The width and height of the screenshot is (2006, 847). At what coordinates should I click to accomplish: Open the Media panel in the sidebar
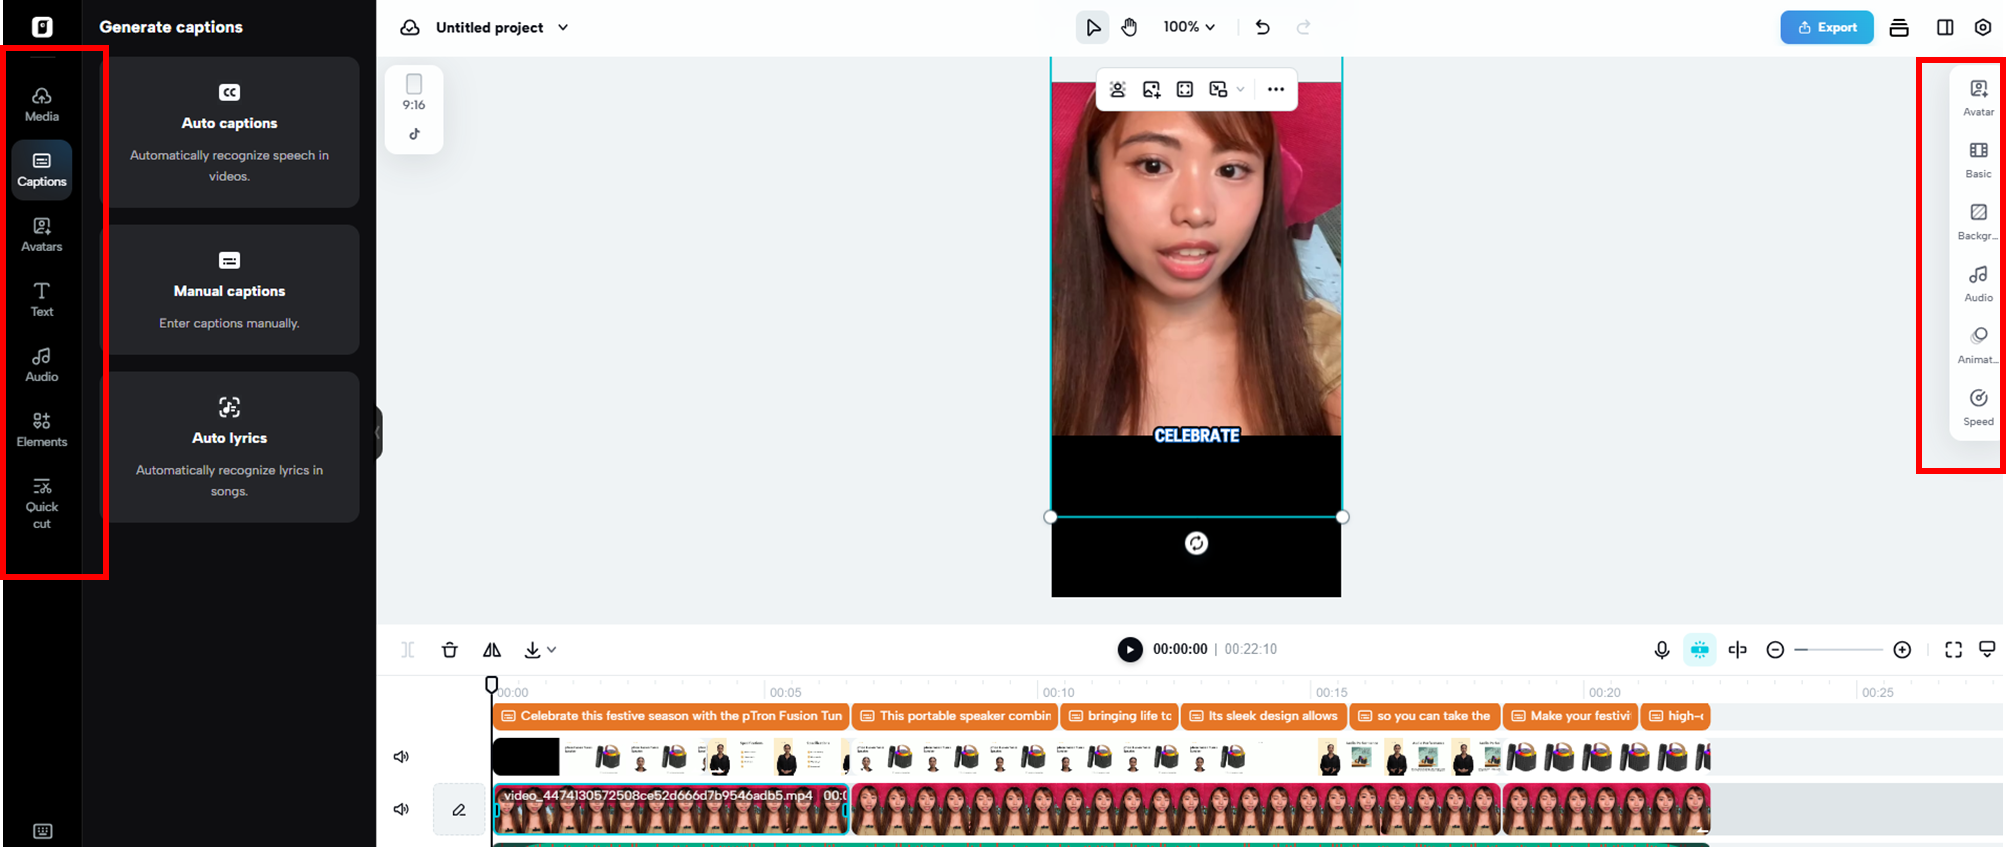point(42,104)
